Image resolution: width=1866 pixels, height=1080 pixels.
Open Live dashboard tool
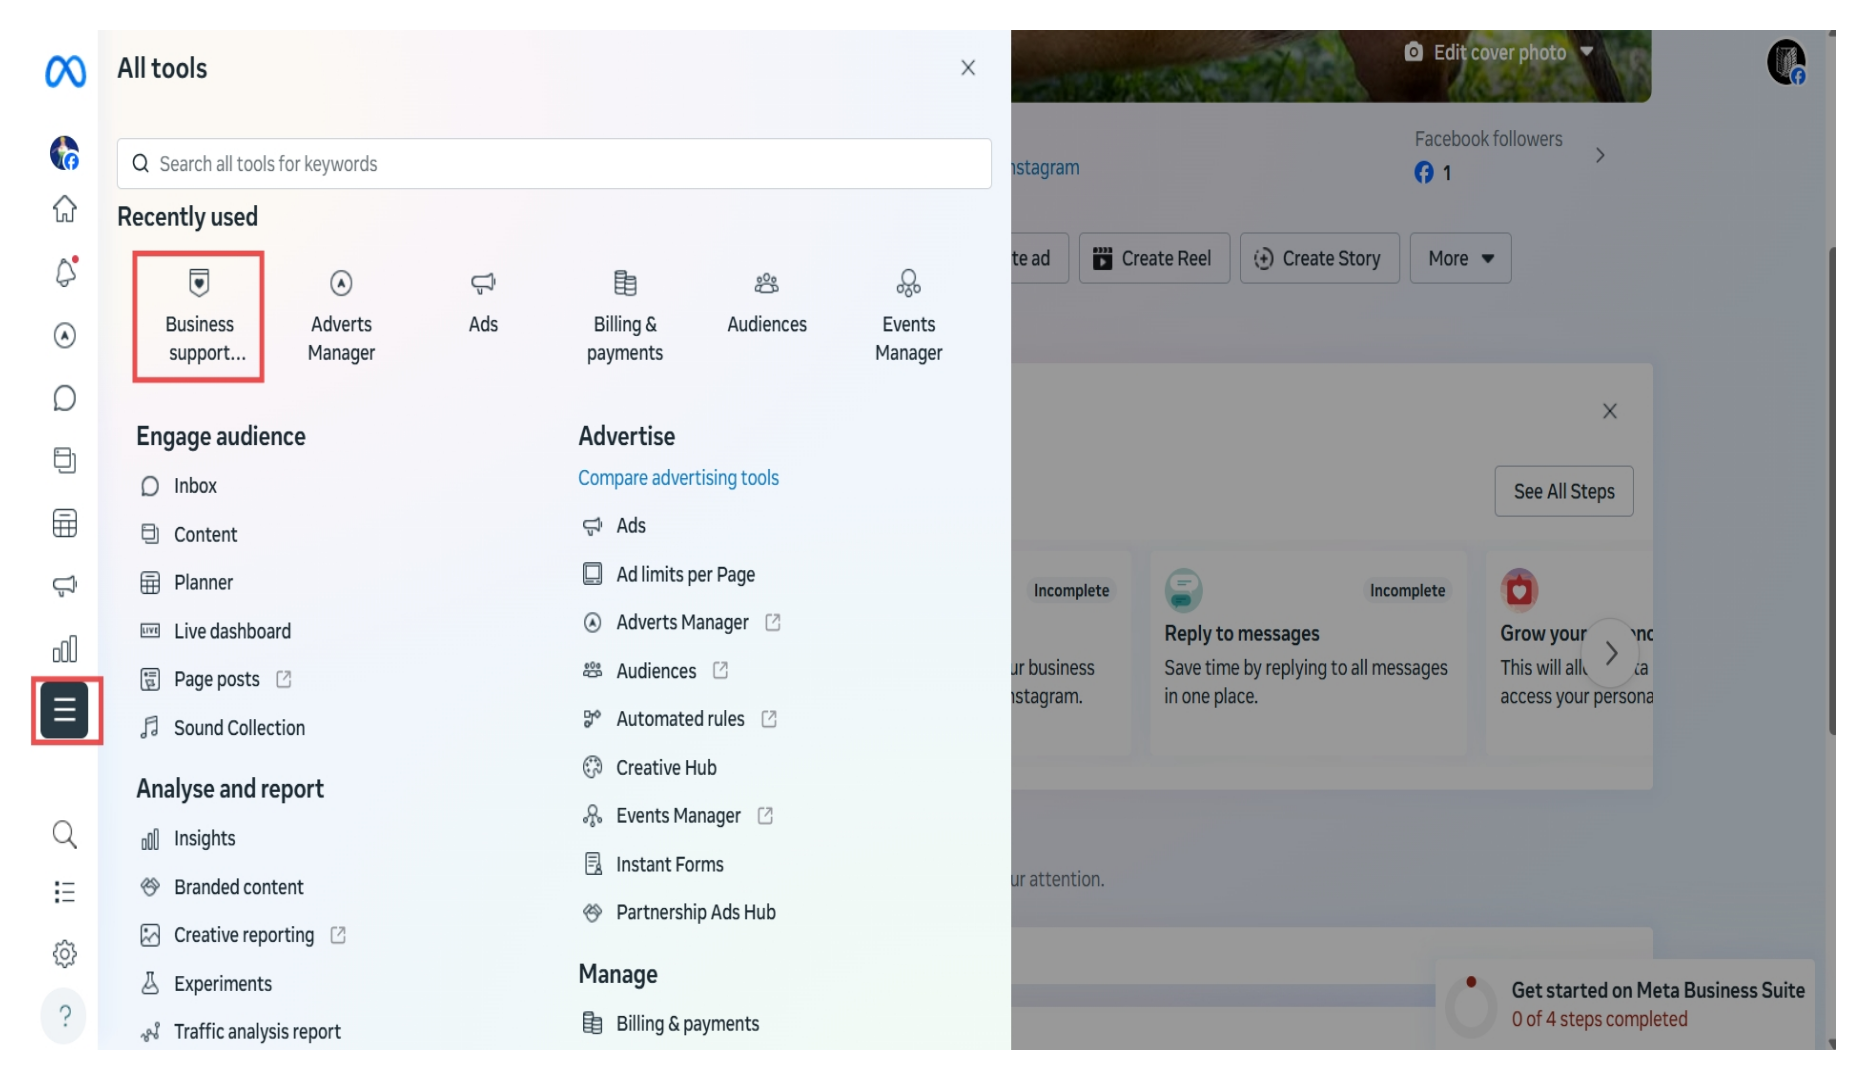[x=215, y=632]
